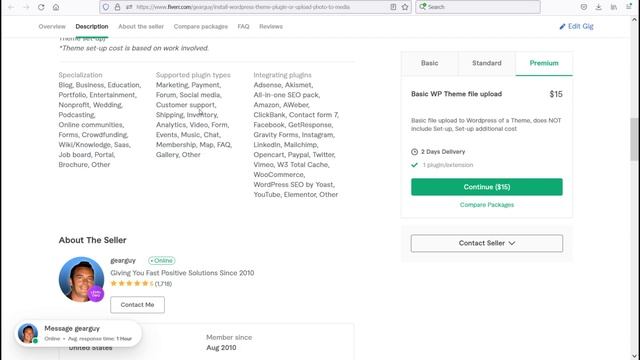Expand the Contact Seller dropdown

tap(487, 243)
